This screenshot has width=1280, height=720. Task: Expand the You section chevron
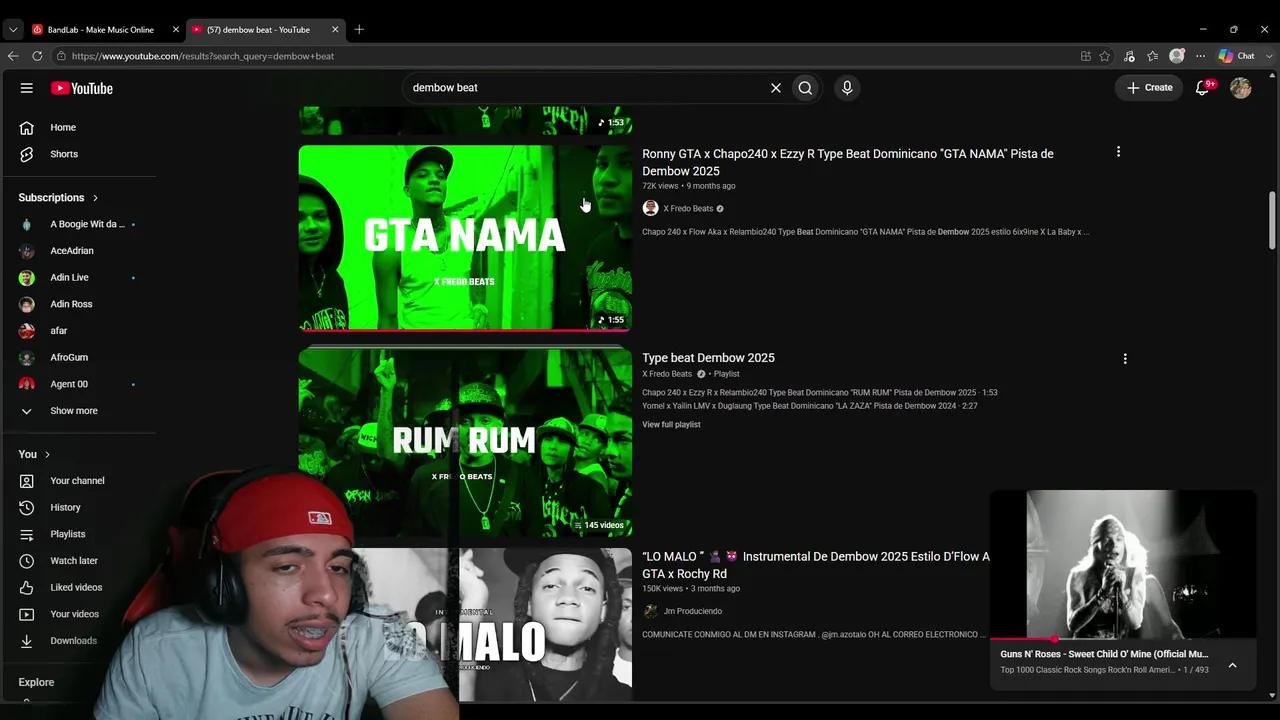pyautogui.click(x=47, y=455)
